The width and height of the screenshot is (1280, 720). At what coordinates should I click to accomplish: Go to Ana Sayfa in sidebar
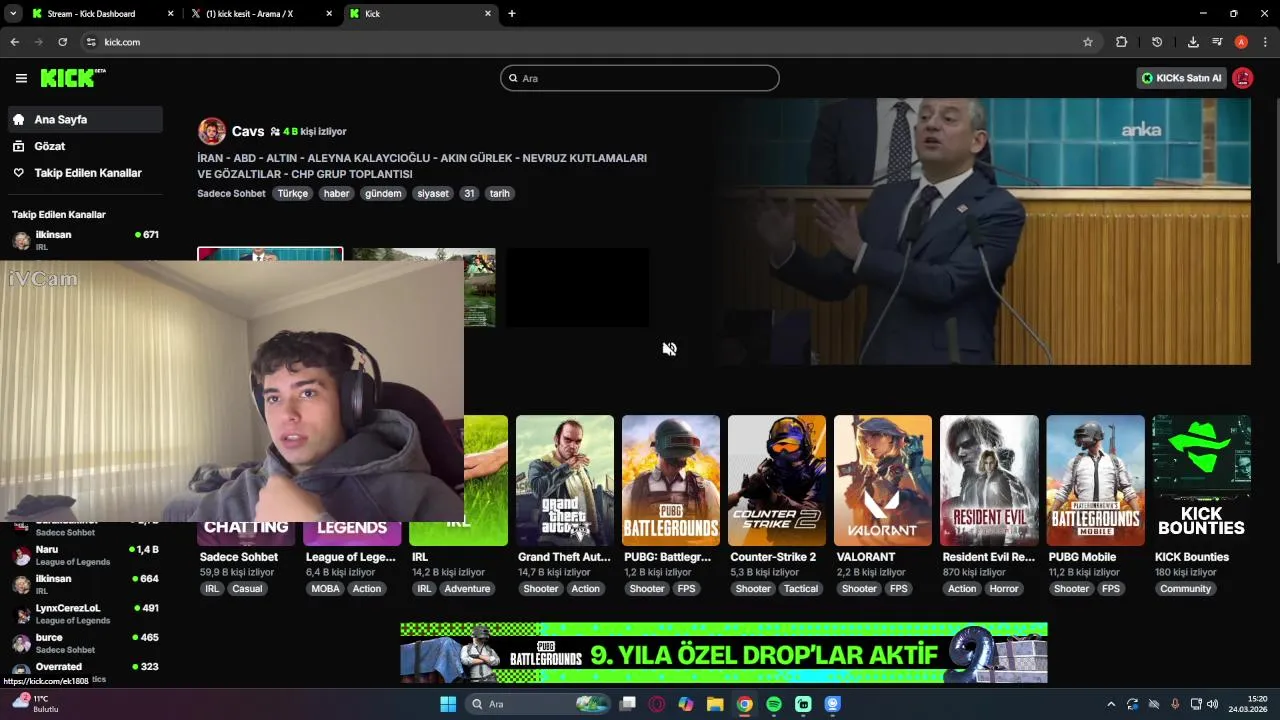pos(85,119)
